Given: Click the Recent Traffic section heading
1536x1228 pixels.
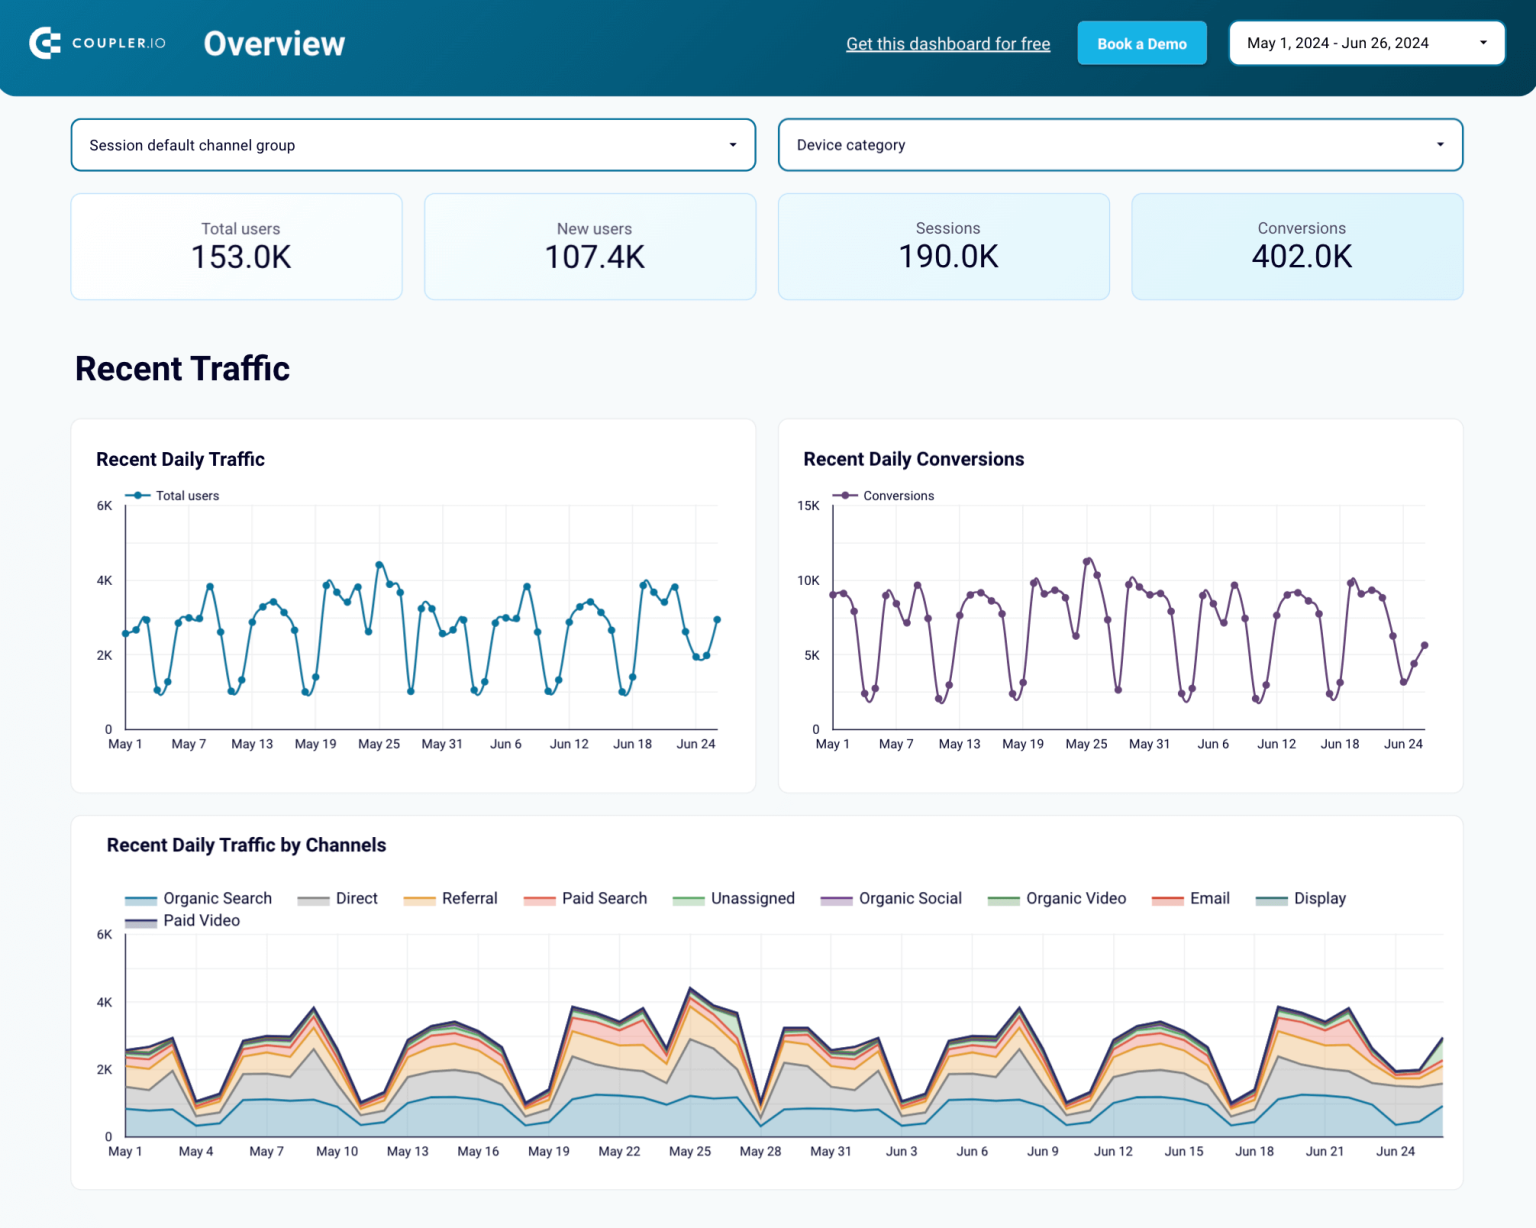Looking at the screenshot, I should click(x=182, y=368).
